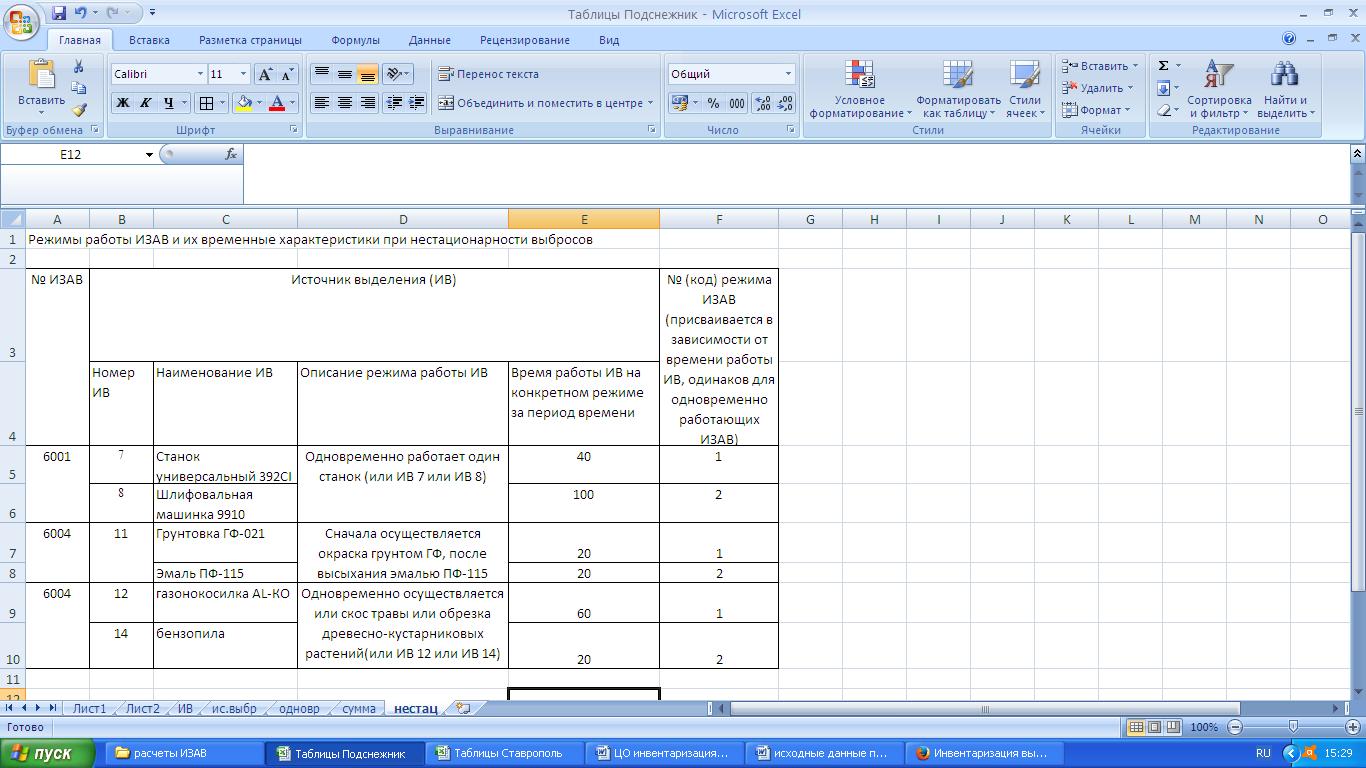This screenshot has height=768, width=1366.
Task: Click the пуск Start button
Action: point(48,753)
